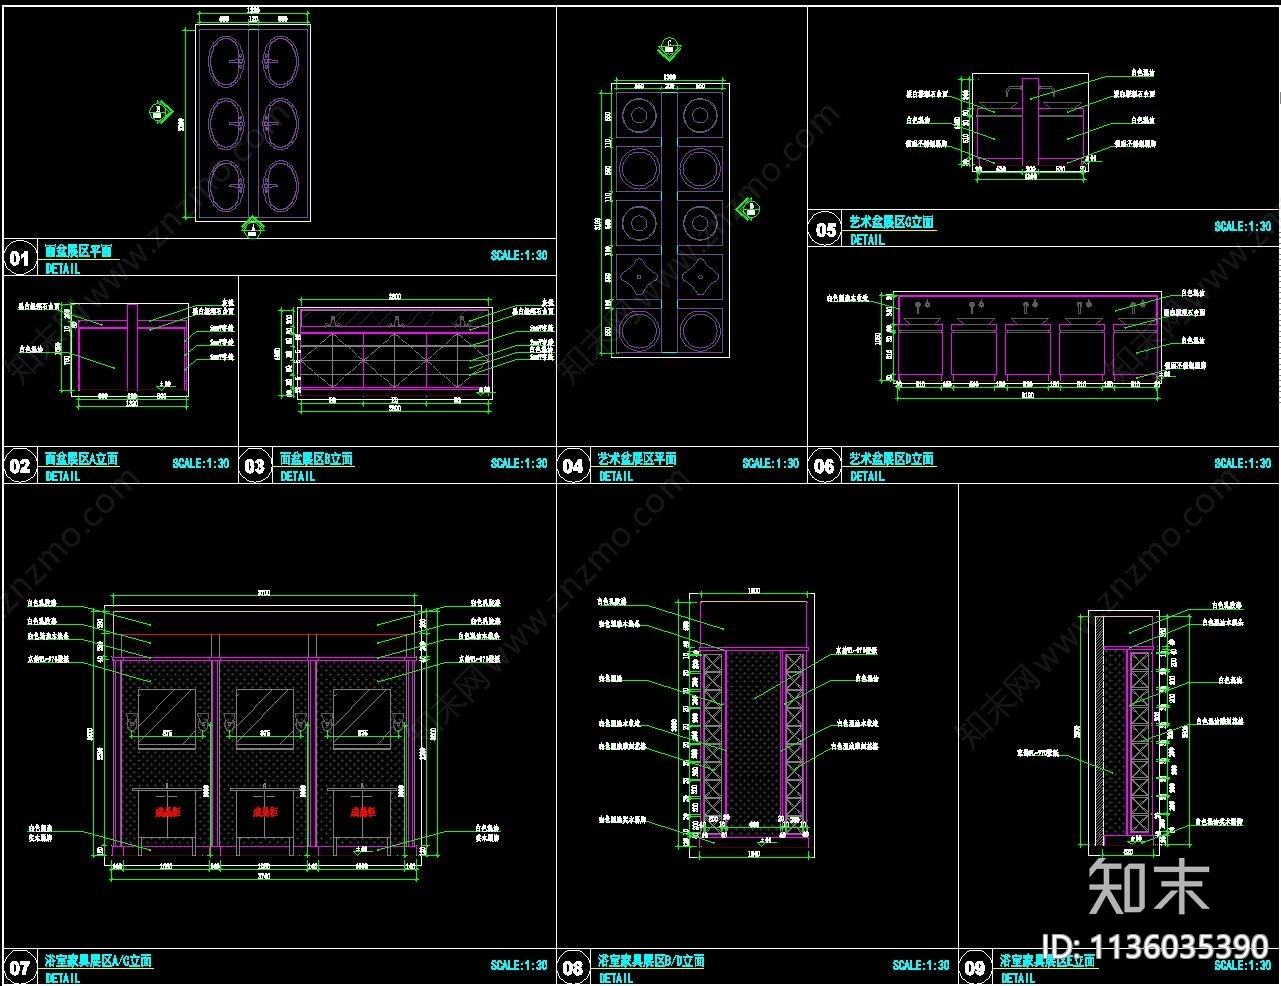Select the green elevation marker below the 面盆展区平面 plan
The width and height of the screenshot is (1281, 986).
(x=254, y=228)
